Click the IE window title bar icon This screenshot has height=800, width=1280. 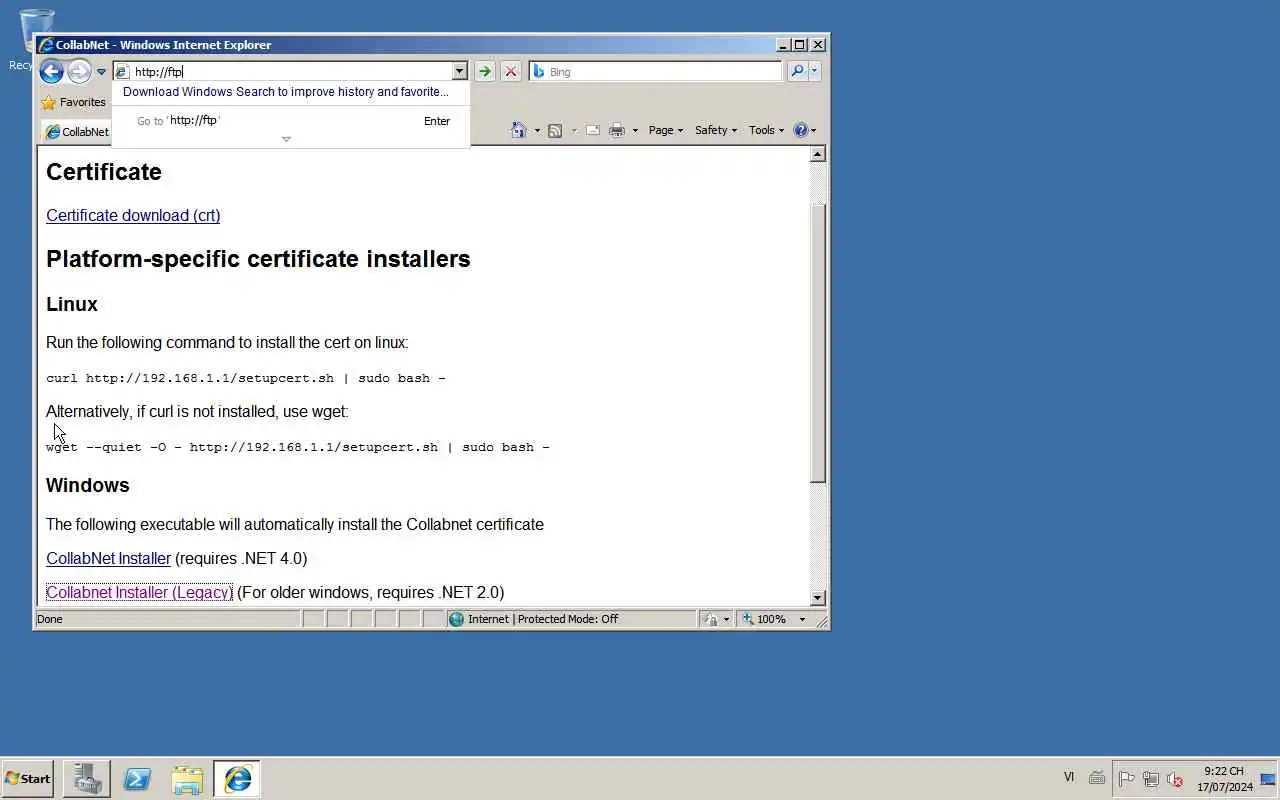tap(46, 45)
